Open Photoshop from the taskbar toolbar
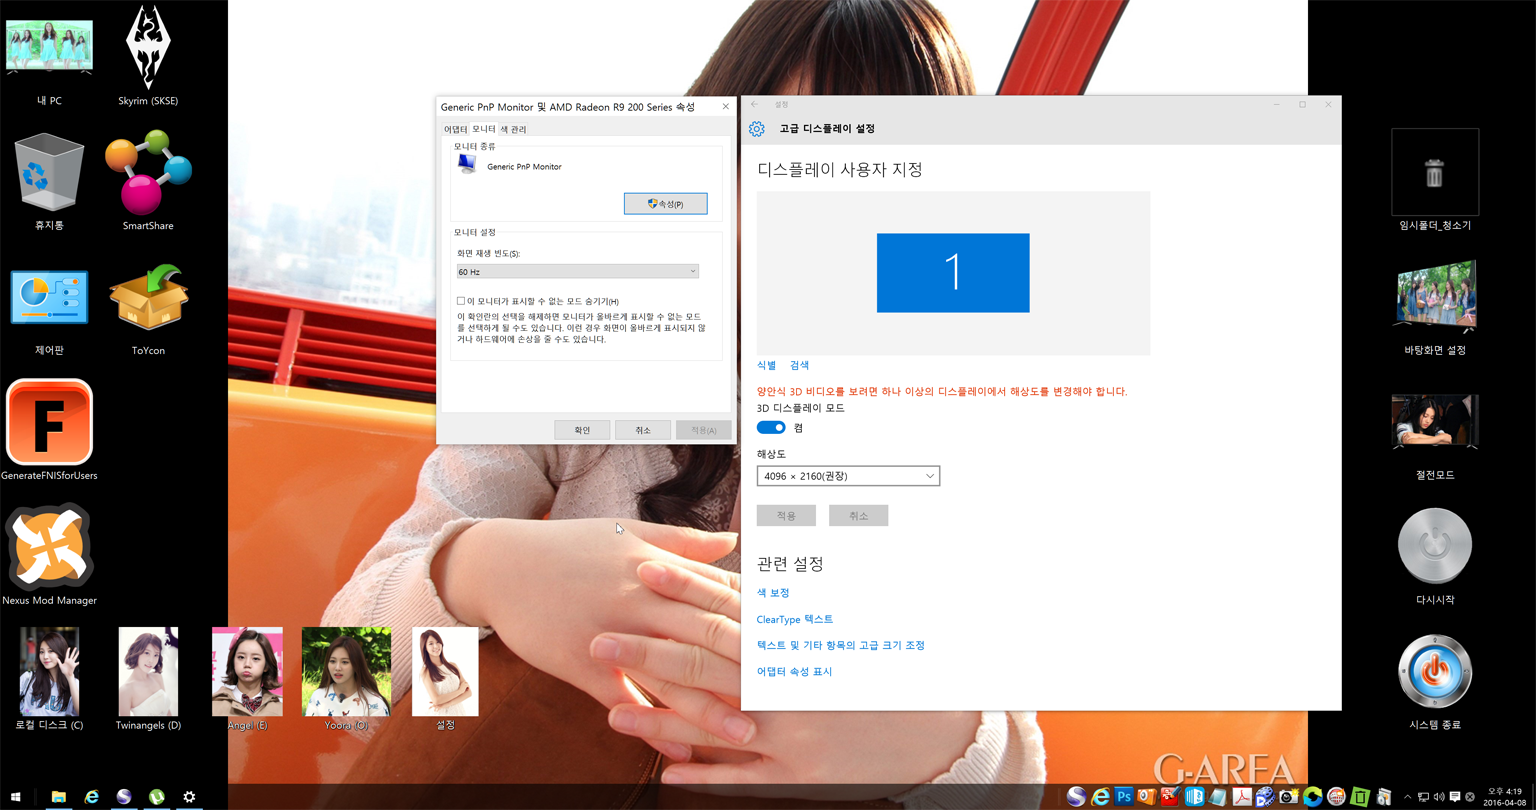1536x810 pixels. pos(1123,796)
